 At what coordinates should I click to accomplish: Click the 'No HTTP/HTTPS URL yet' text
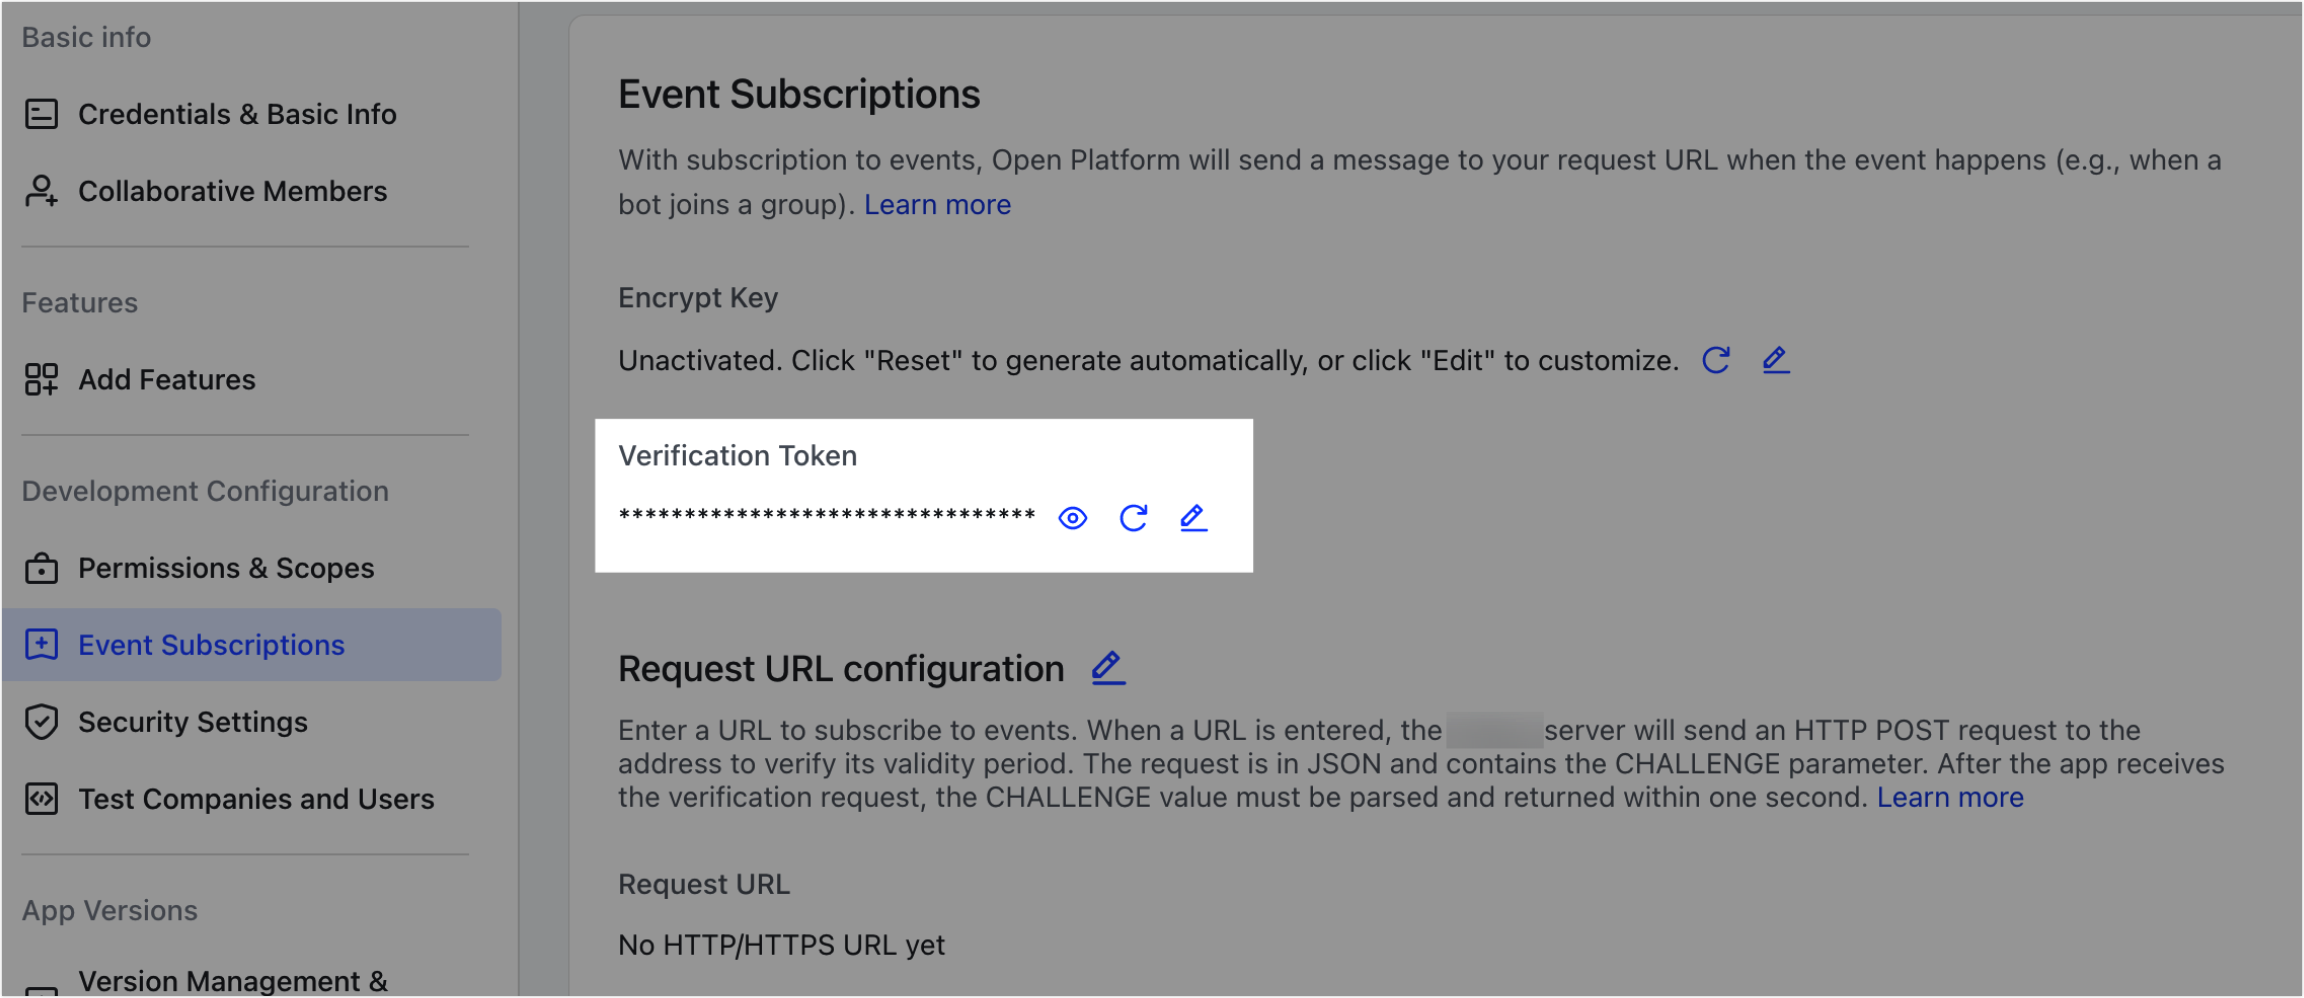coord(781,945)
